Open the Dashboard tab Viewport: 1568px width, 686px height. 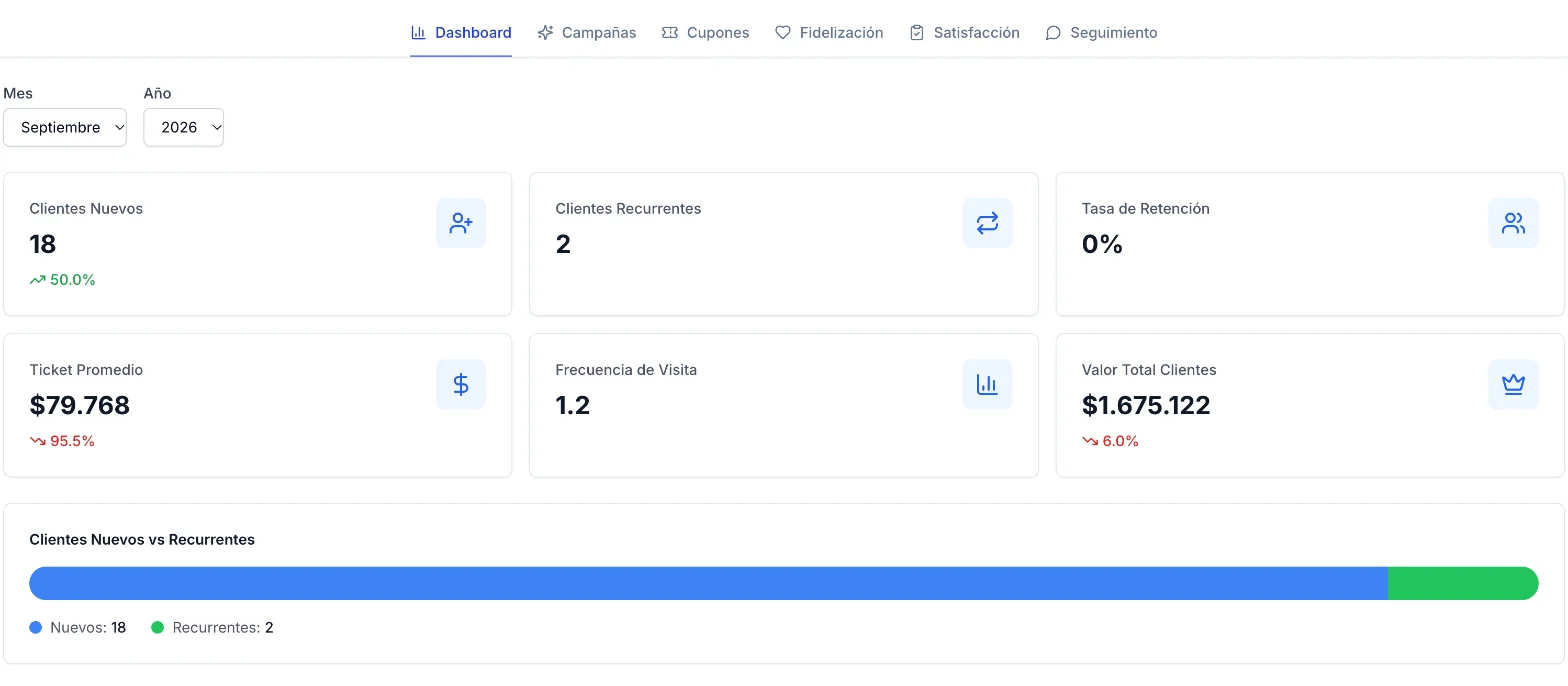461,32
